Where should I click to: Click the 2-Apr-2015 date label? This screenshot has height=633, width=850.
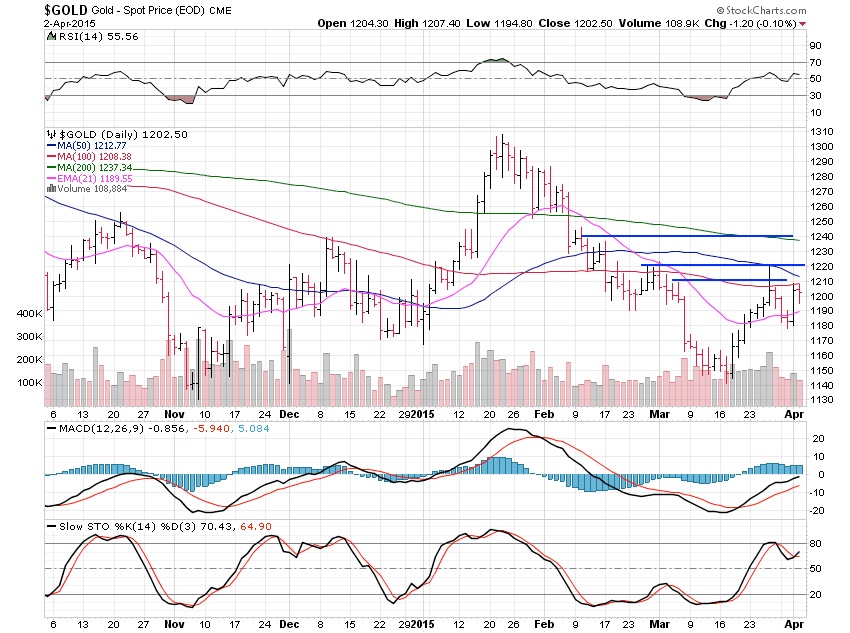(x=70, y=24)
